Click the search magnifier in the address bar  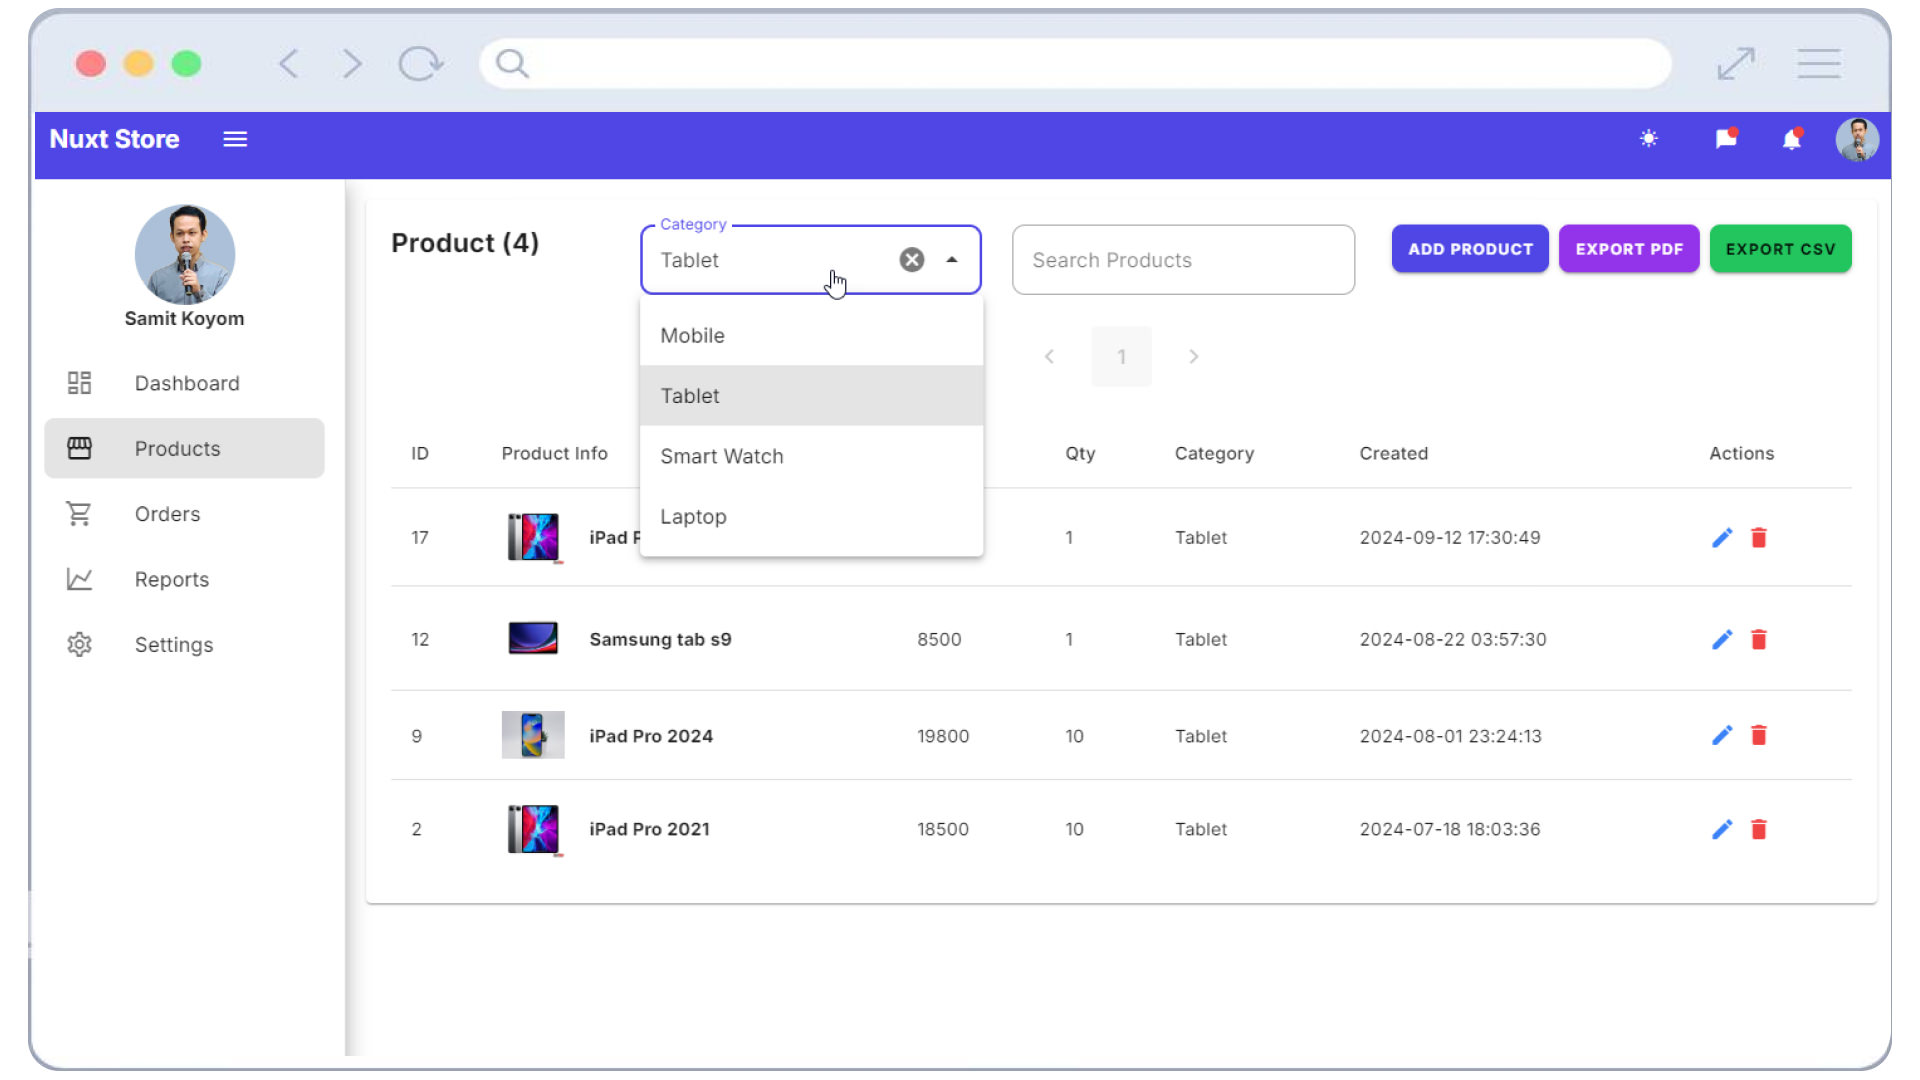(x=512, y=64)
